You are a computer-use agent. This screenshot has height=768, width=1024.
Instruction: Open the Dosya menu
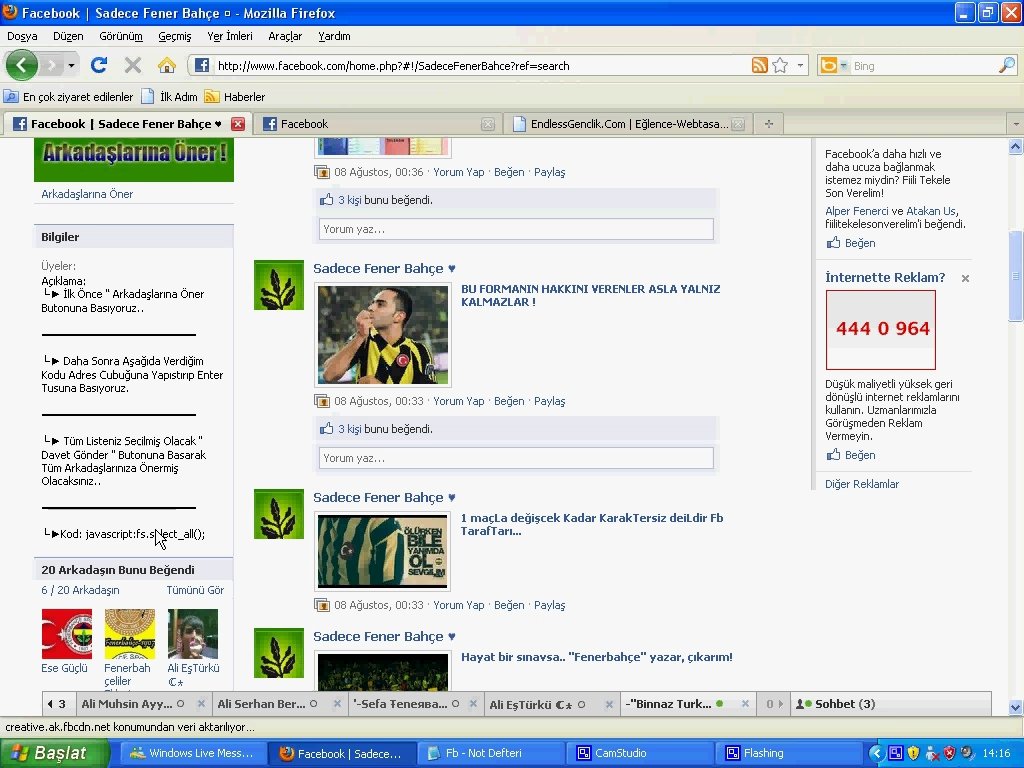[22, 36]
